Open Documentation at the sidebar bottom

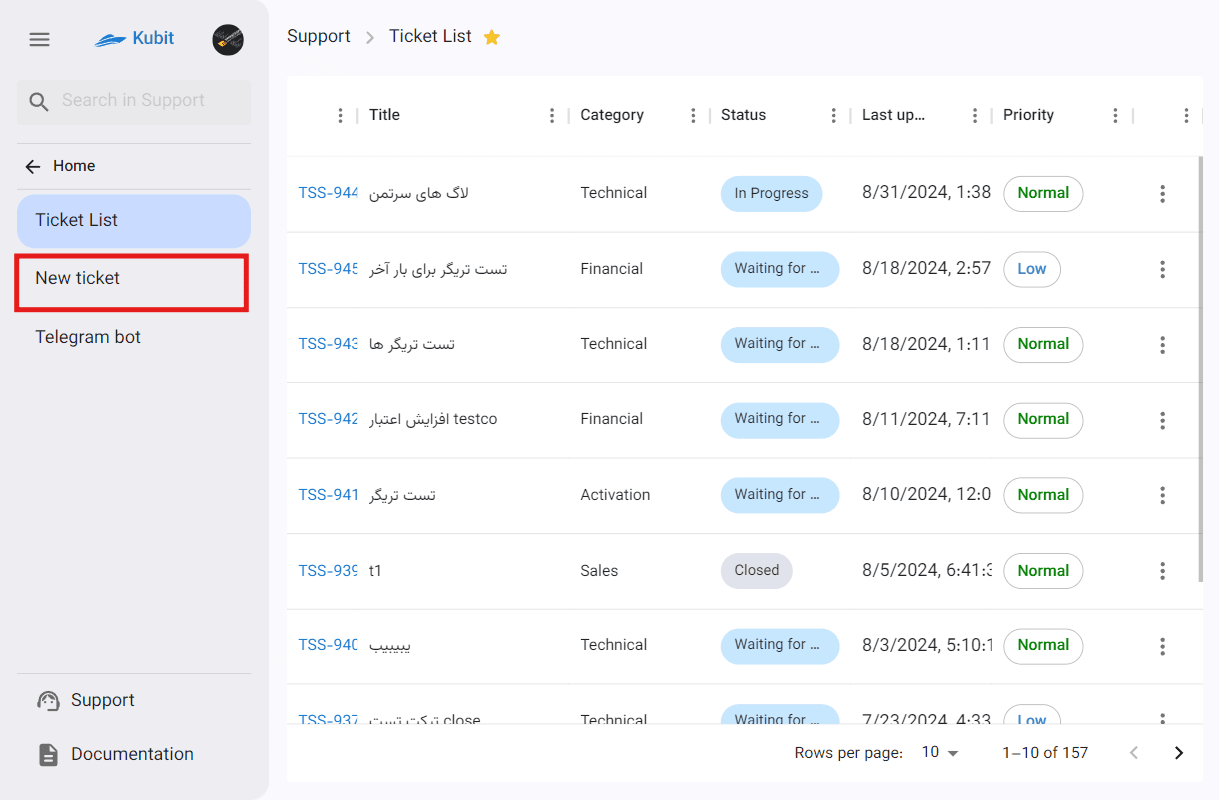click(x=134, y=755)
